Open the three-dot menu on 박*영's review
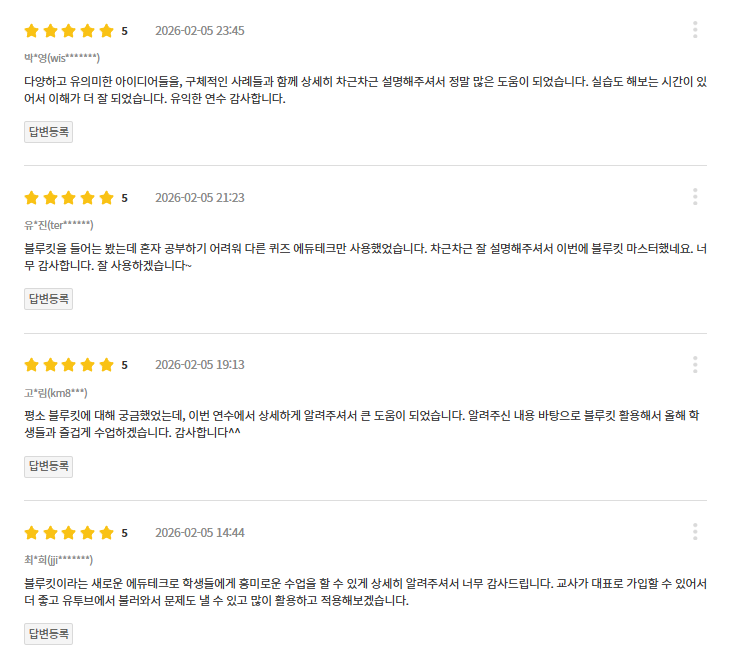 tap(695, 30)
